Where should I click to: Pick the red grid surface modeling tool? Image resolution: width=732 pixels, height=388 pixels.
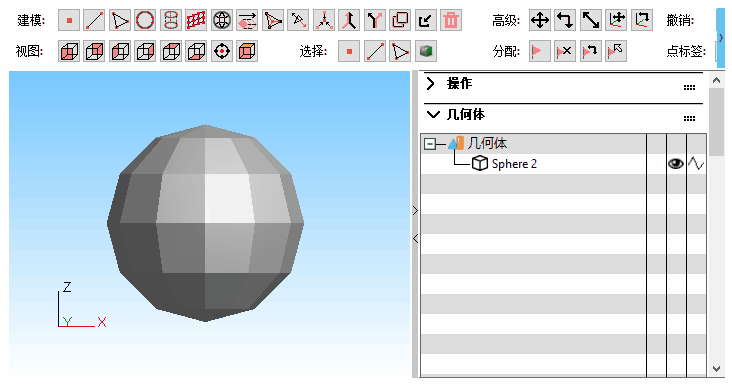tap(196, 21)
